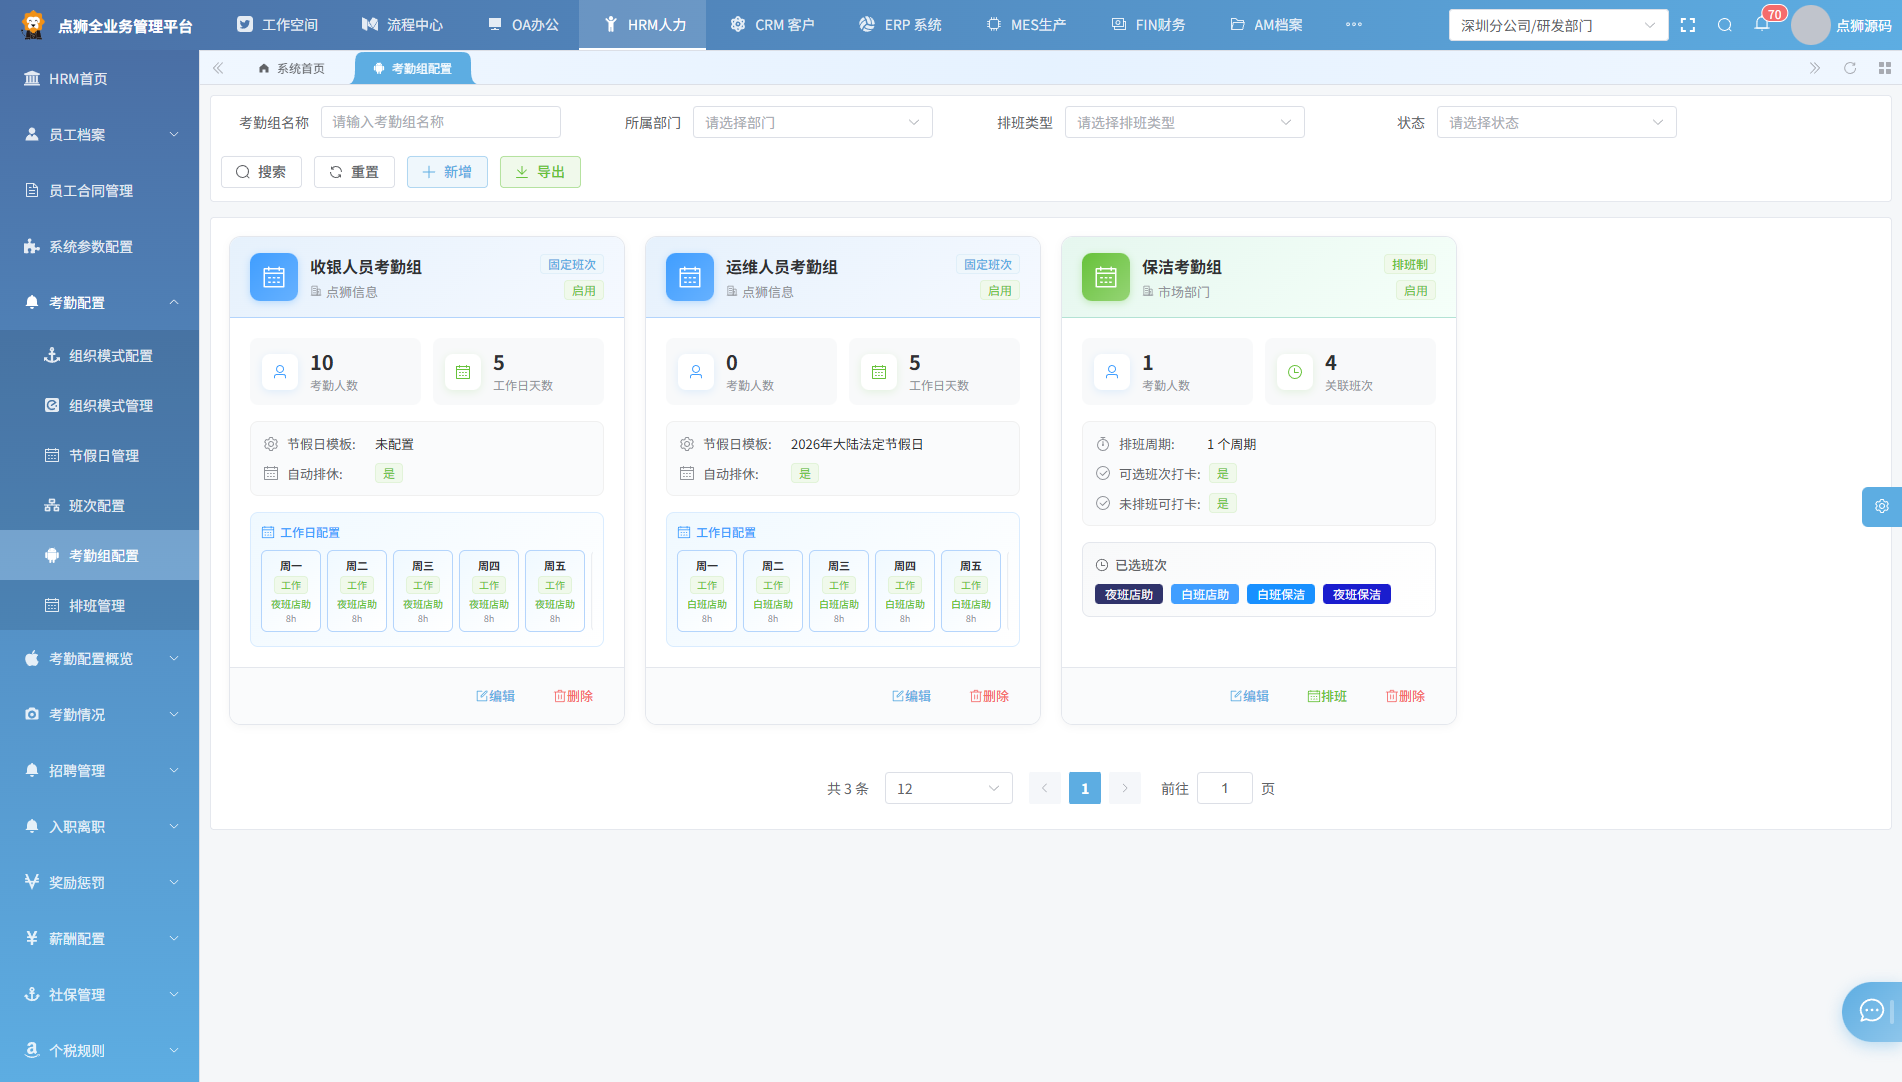
Task: Open 状态 status dropdown
Action: pos(1556,122)
